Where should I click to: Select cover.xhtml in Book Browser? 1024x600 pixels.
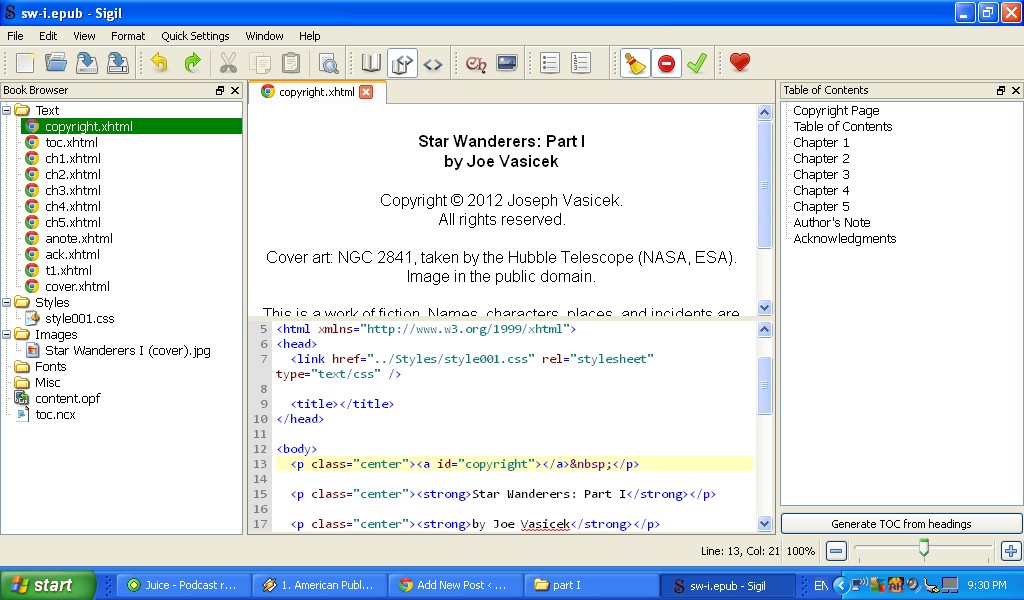coord(76,286)
